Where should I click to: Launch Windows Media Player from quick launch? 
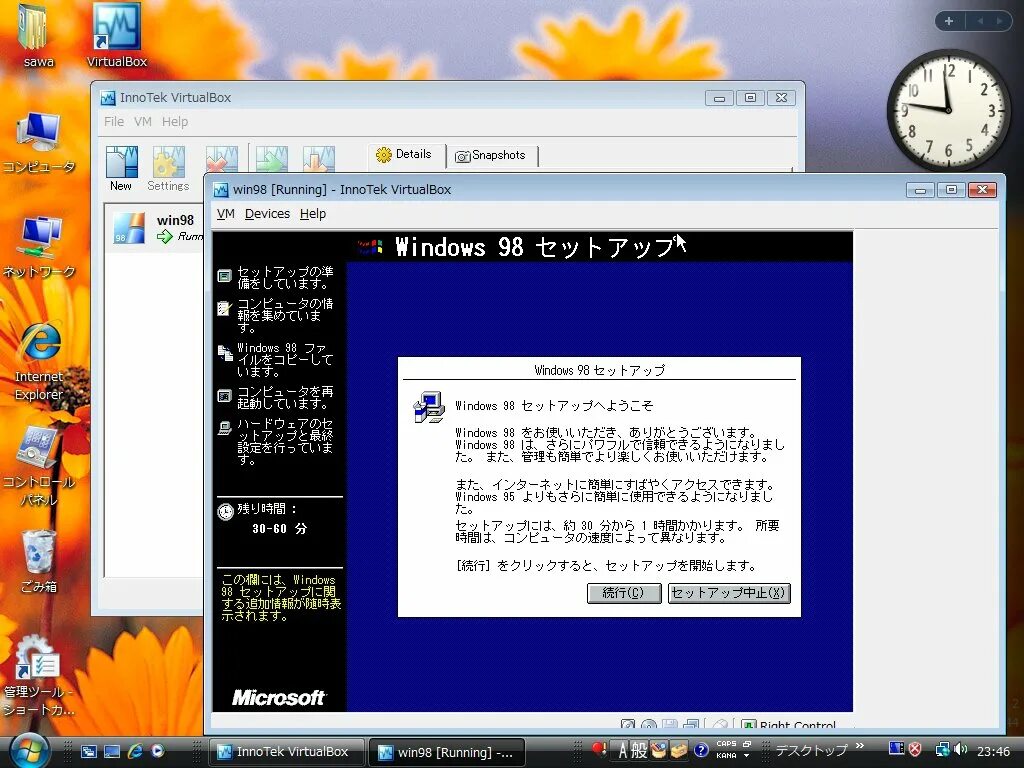(x=157, y=752)
